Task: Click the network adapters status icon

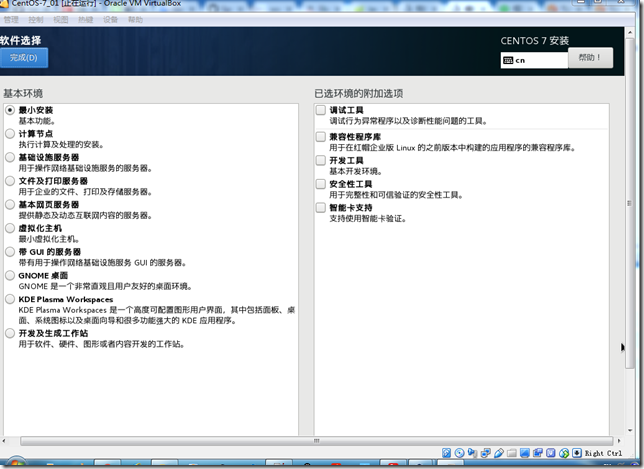Action: pos(486,453)
